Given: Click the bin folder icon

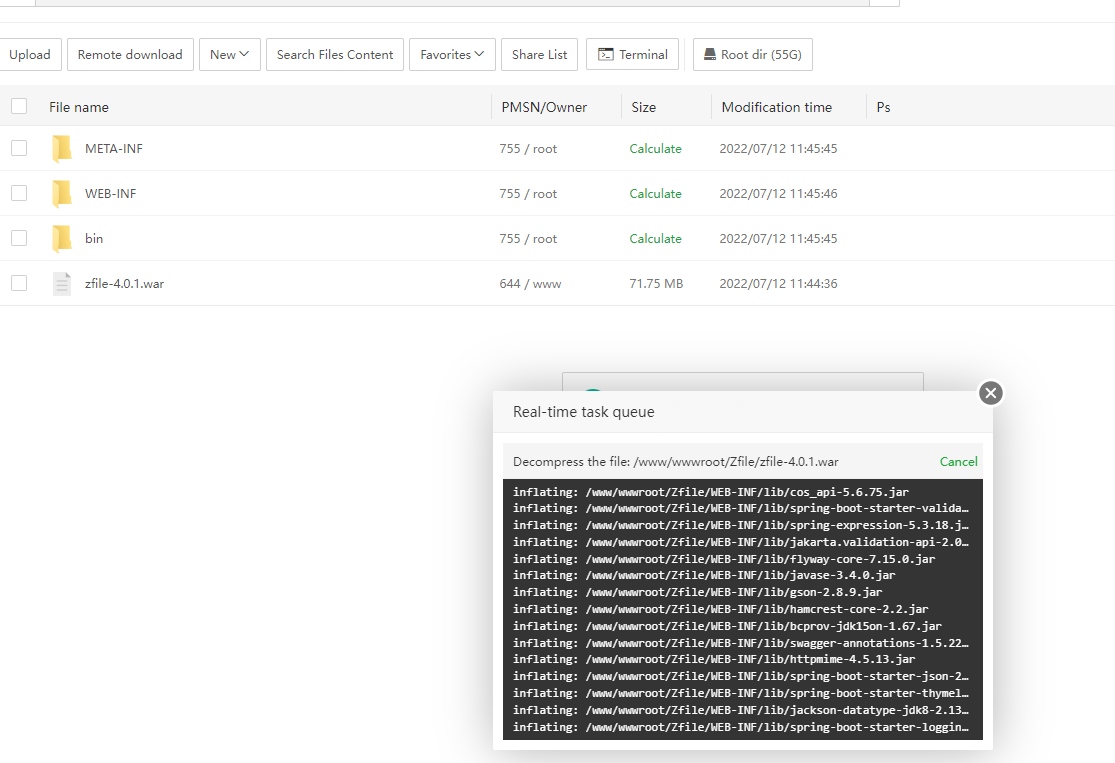Looking at the screenshot, I should point(62,239).
